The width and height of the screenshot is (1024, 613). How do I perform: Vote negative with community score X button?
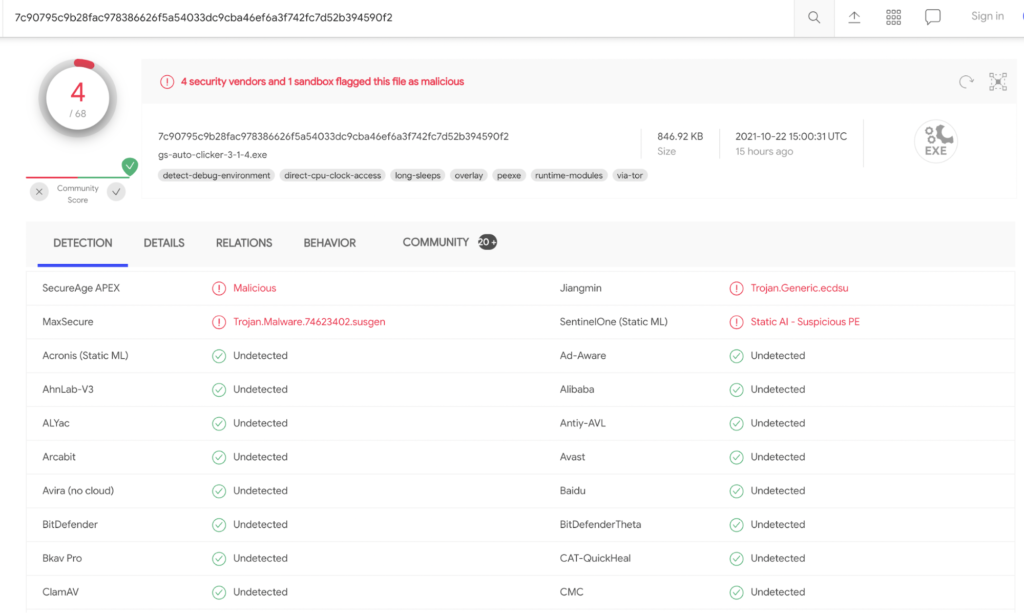click(39, 192)
